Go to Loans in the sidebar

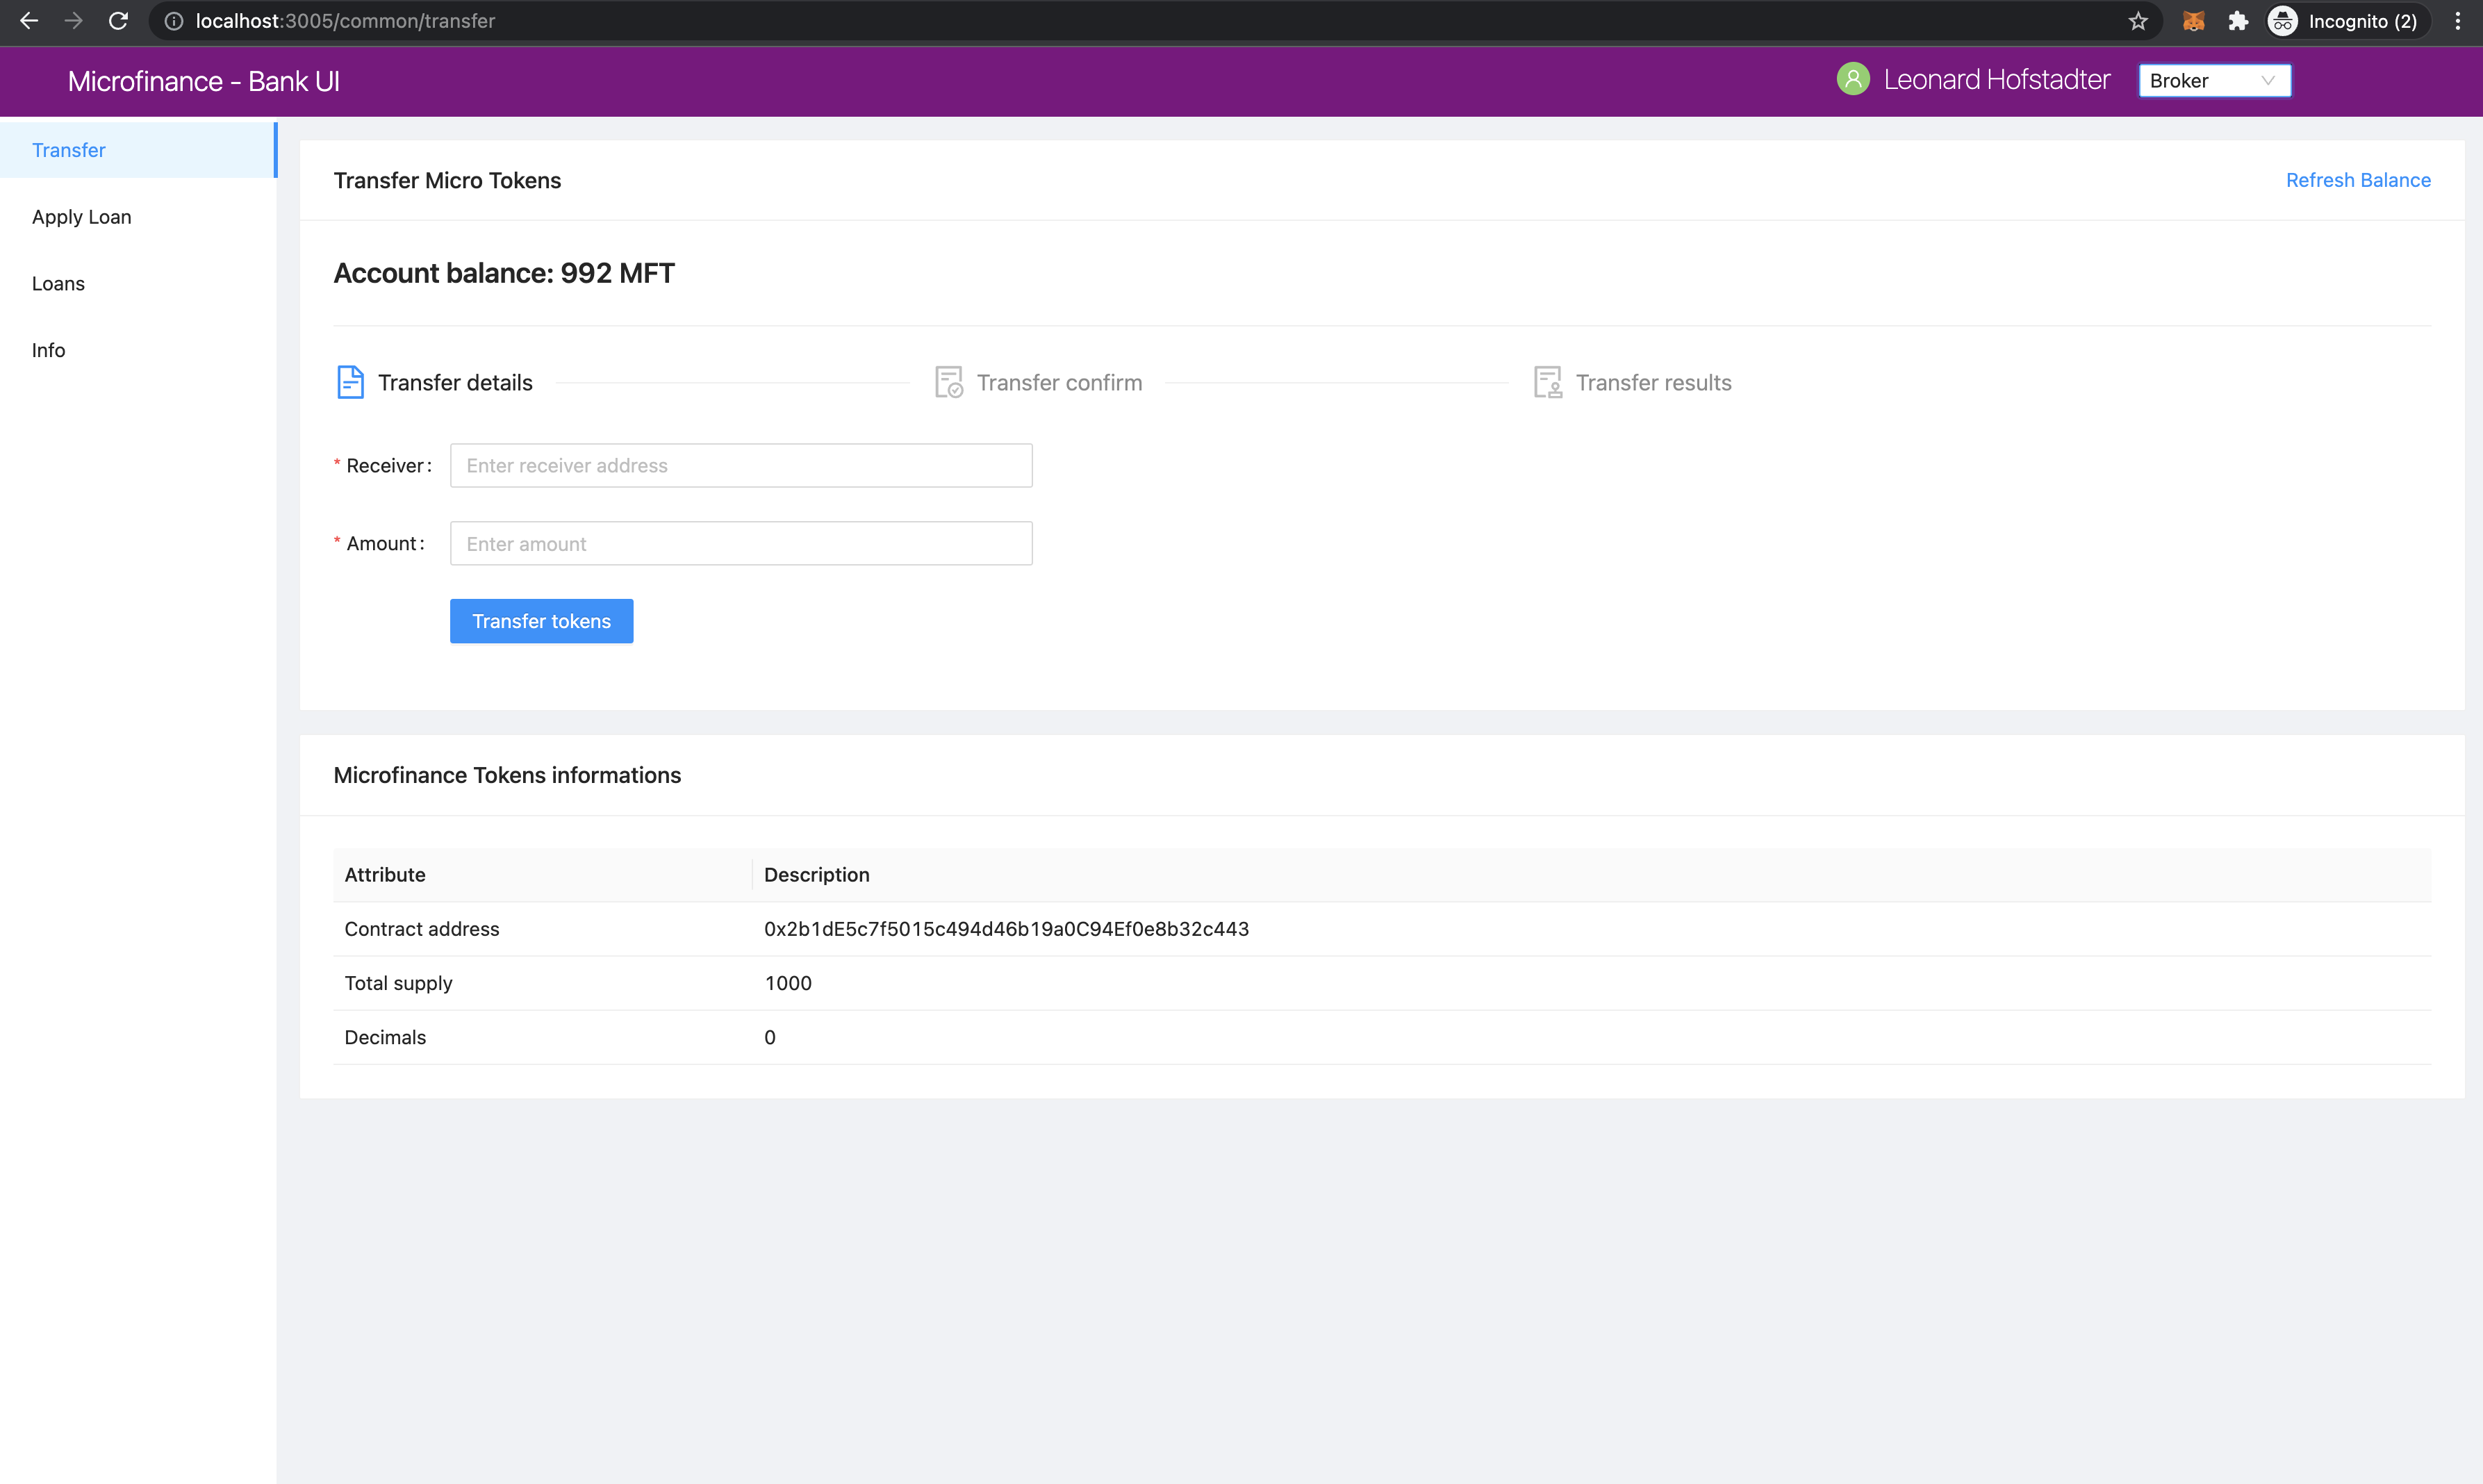coord(138,284)
